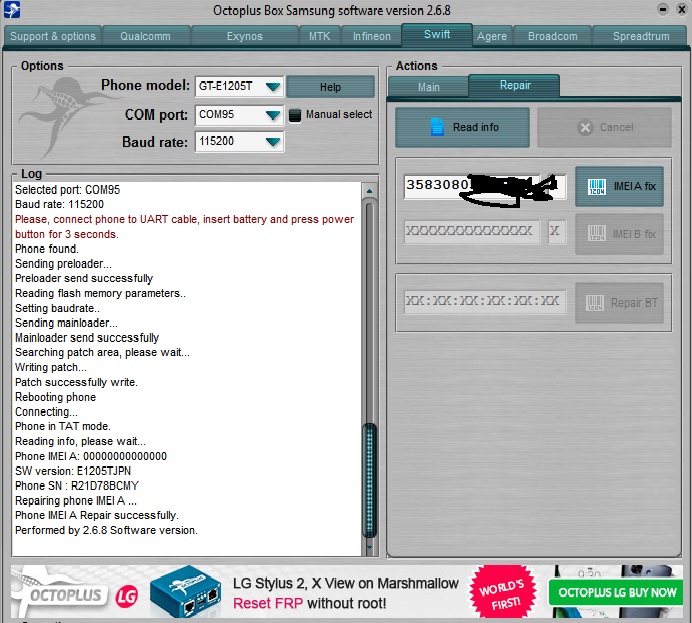Viewport: 692px width, 623px height.
Task: Toggle the Manual select checkbox
Action: point(295,115)
